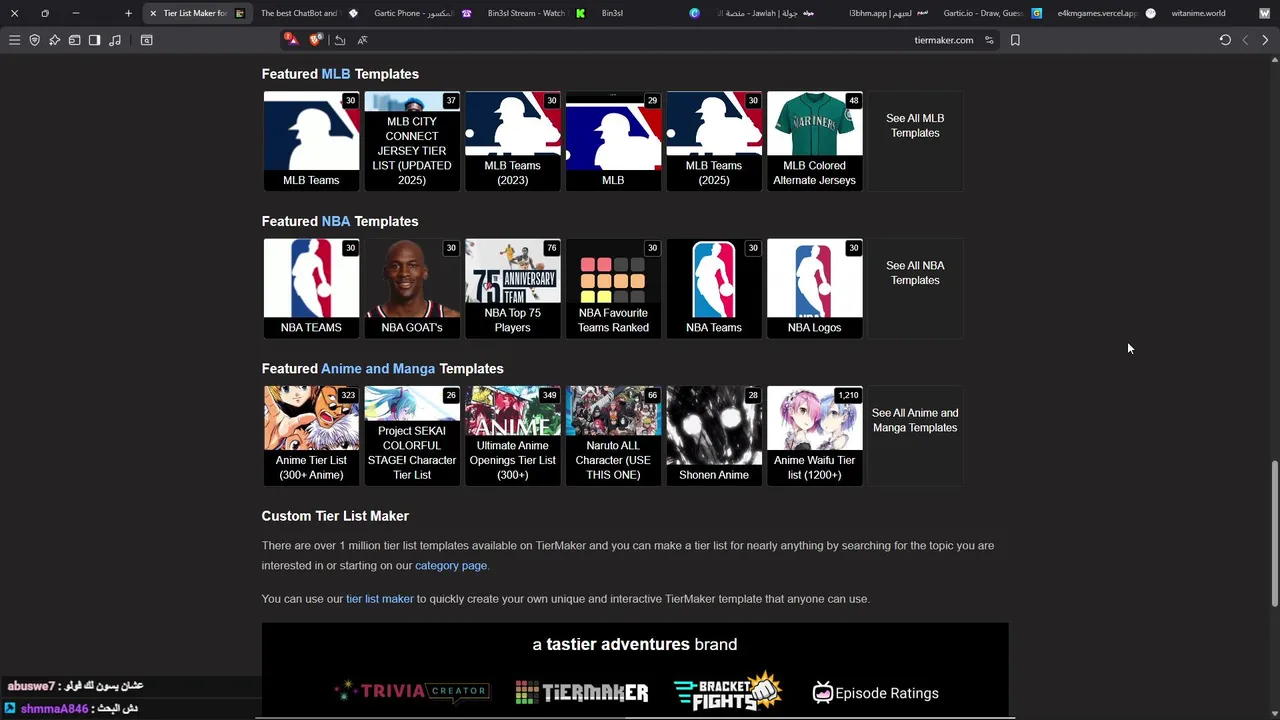1280x720 pixels.
Task: Click the Episode Ratings logo in footer
Action: pos(875,693)
